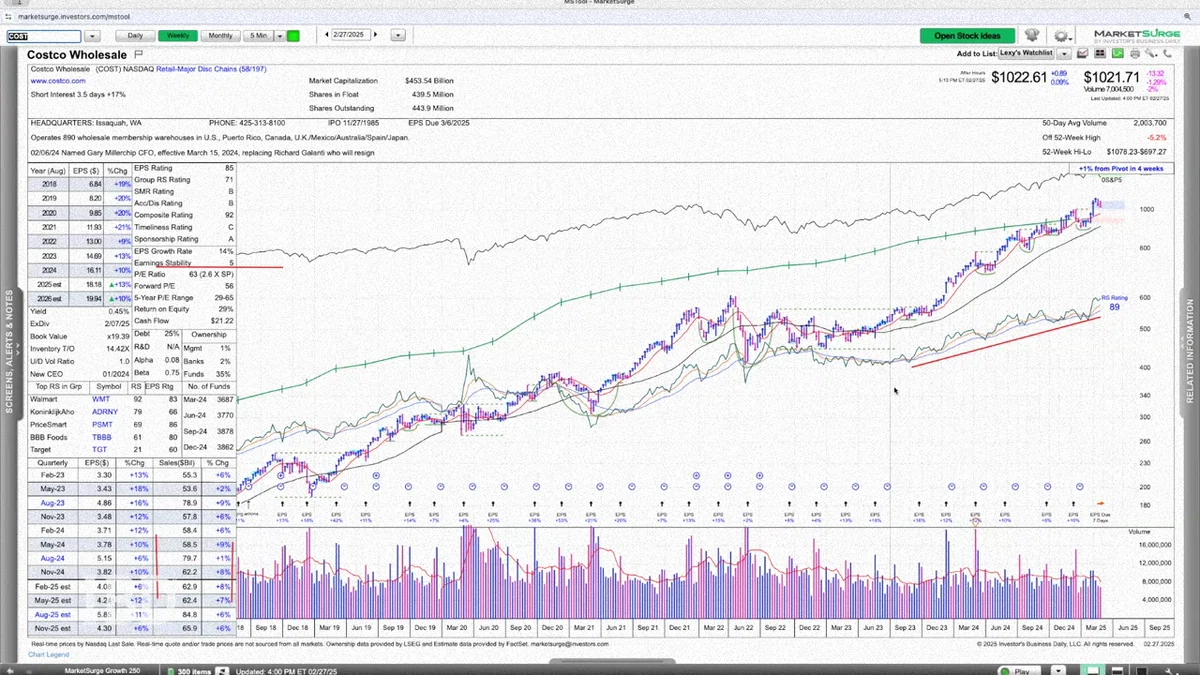The width and height of the screenshot is (1200, 675).
Task: Select the Weekly chart timeframe
Action: click(178, 36)
